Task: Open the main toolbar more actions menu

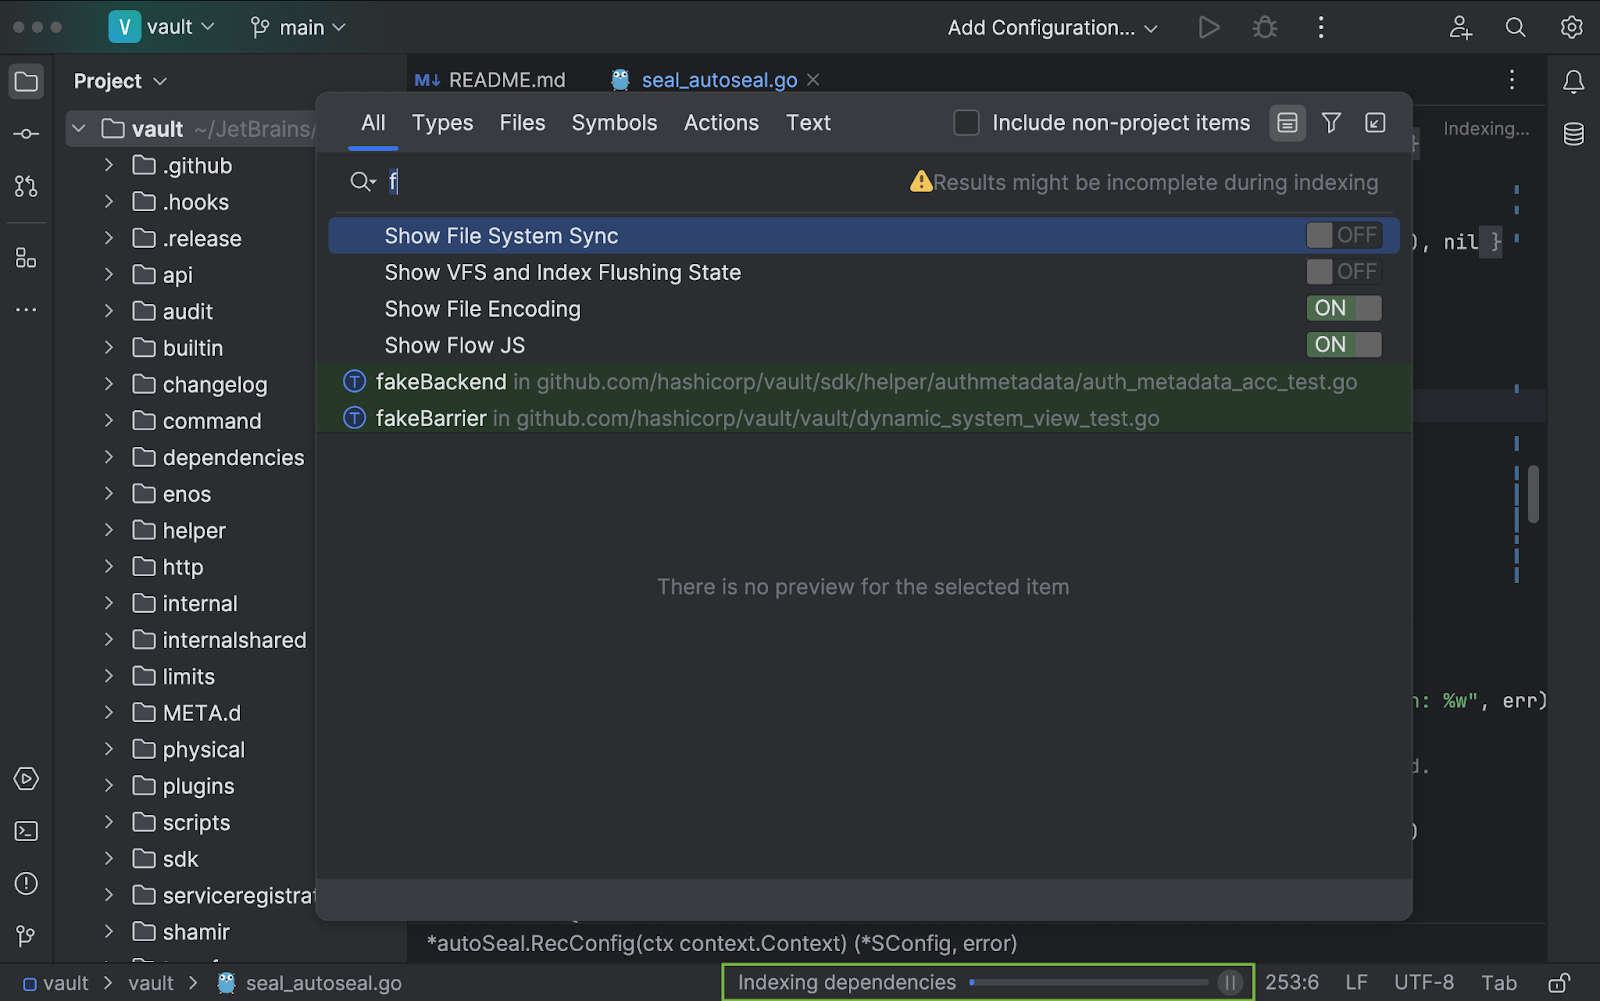Action: 1321,28
